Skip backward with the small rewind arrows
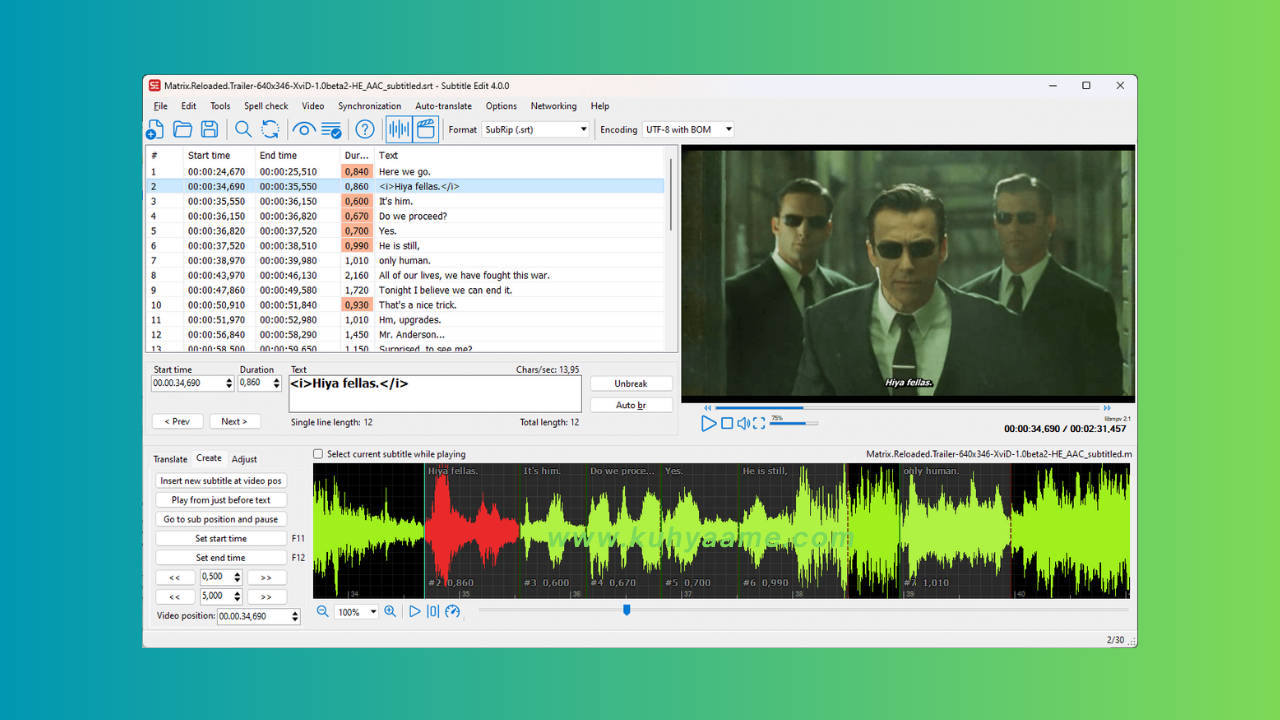Image resolution: width=1280 pixels, height=720 pixels. tap(708, 408)
